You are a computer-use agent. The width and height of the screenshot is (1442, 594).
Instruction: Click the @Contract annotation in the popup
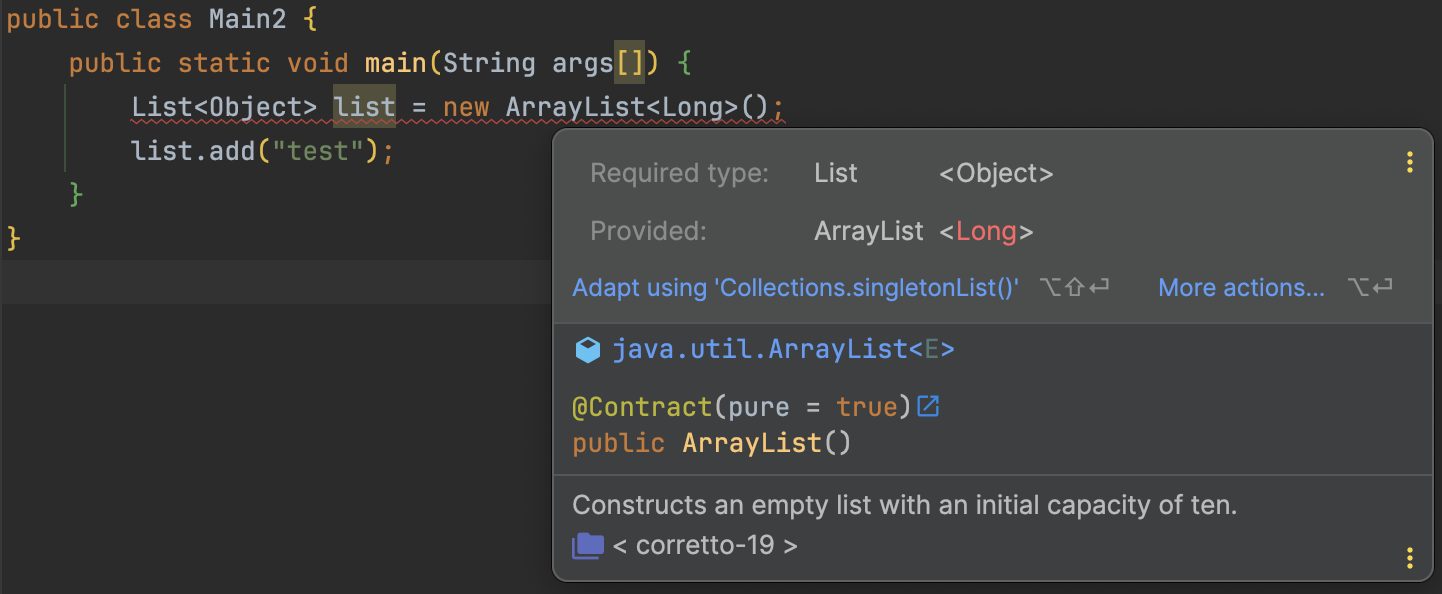641,407
